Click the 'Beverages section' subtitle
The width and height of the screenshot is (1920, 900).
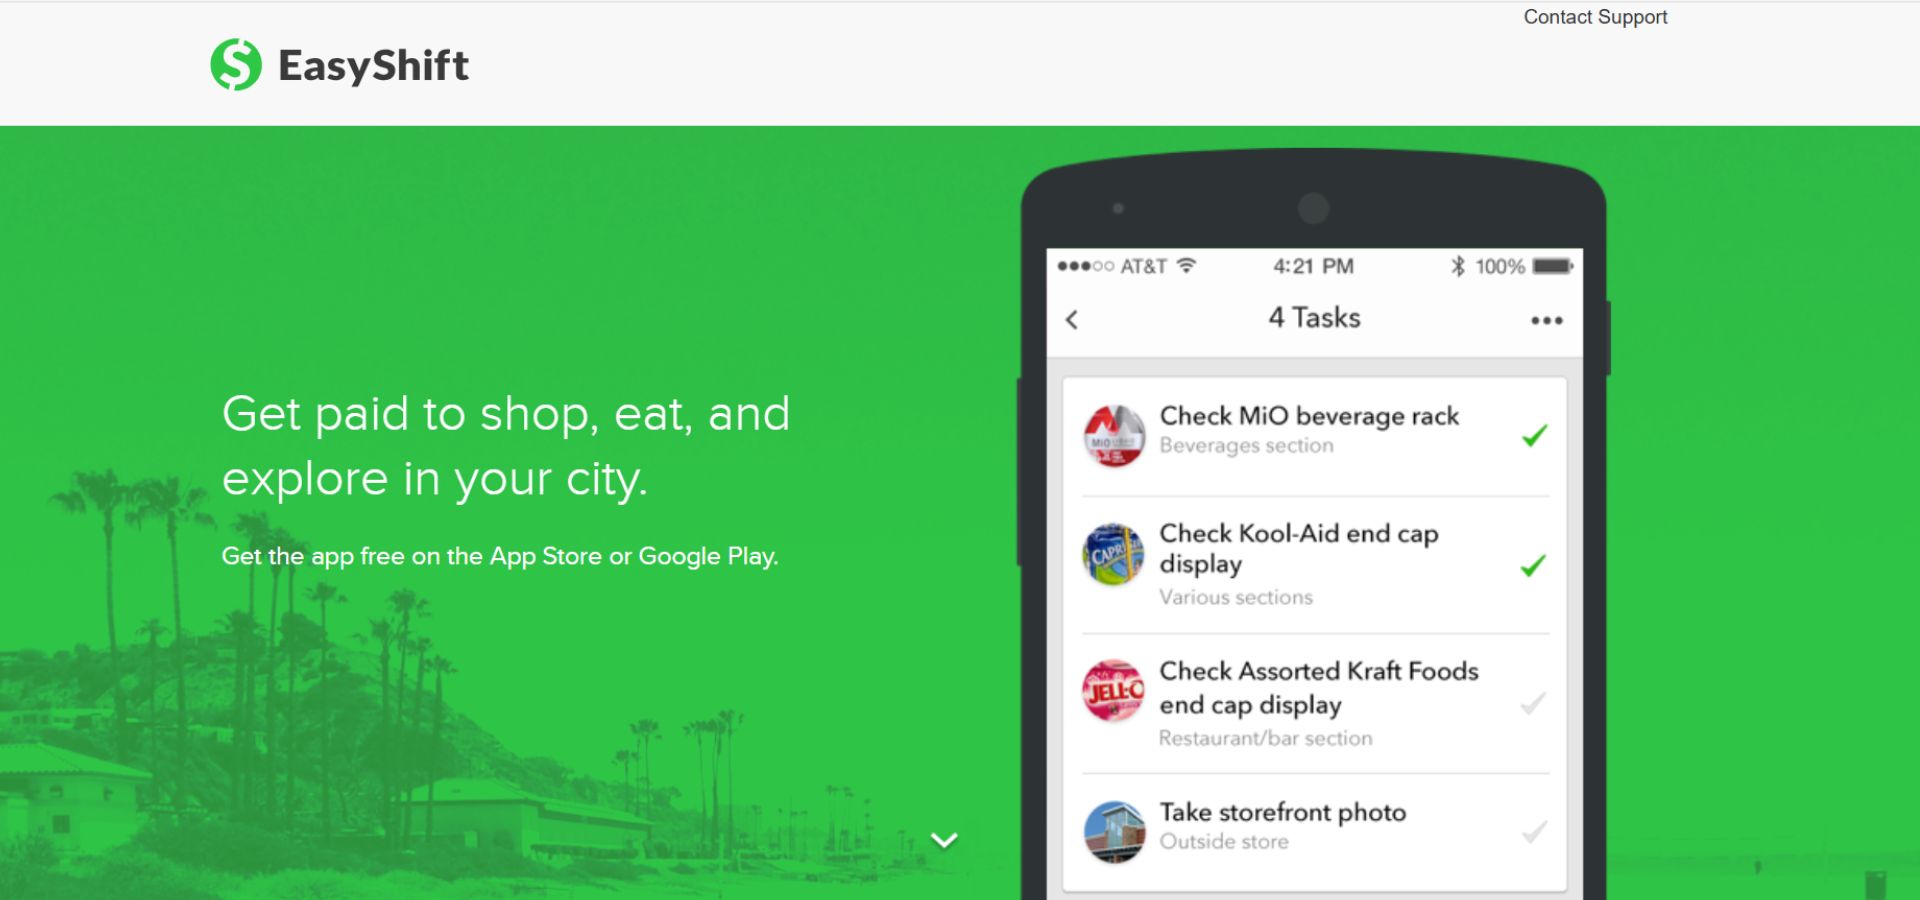click(x=1246, y=446)
